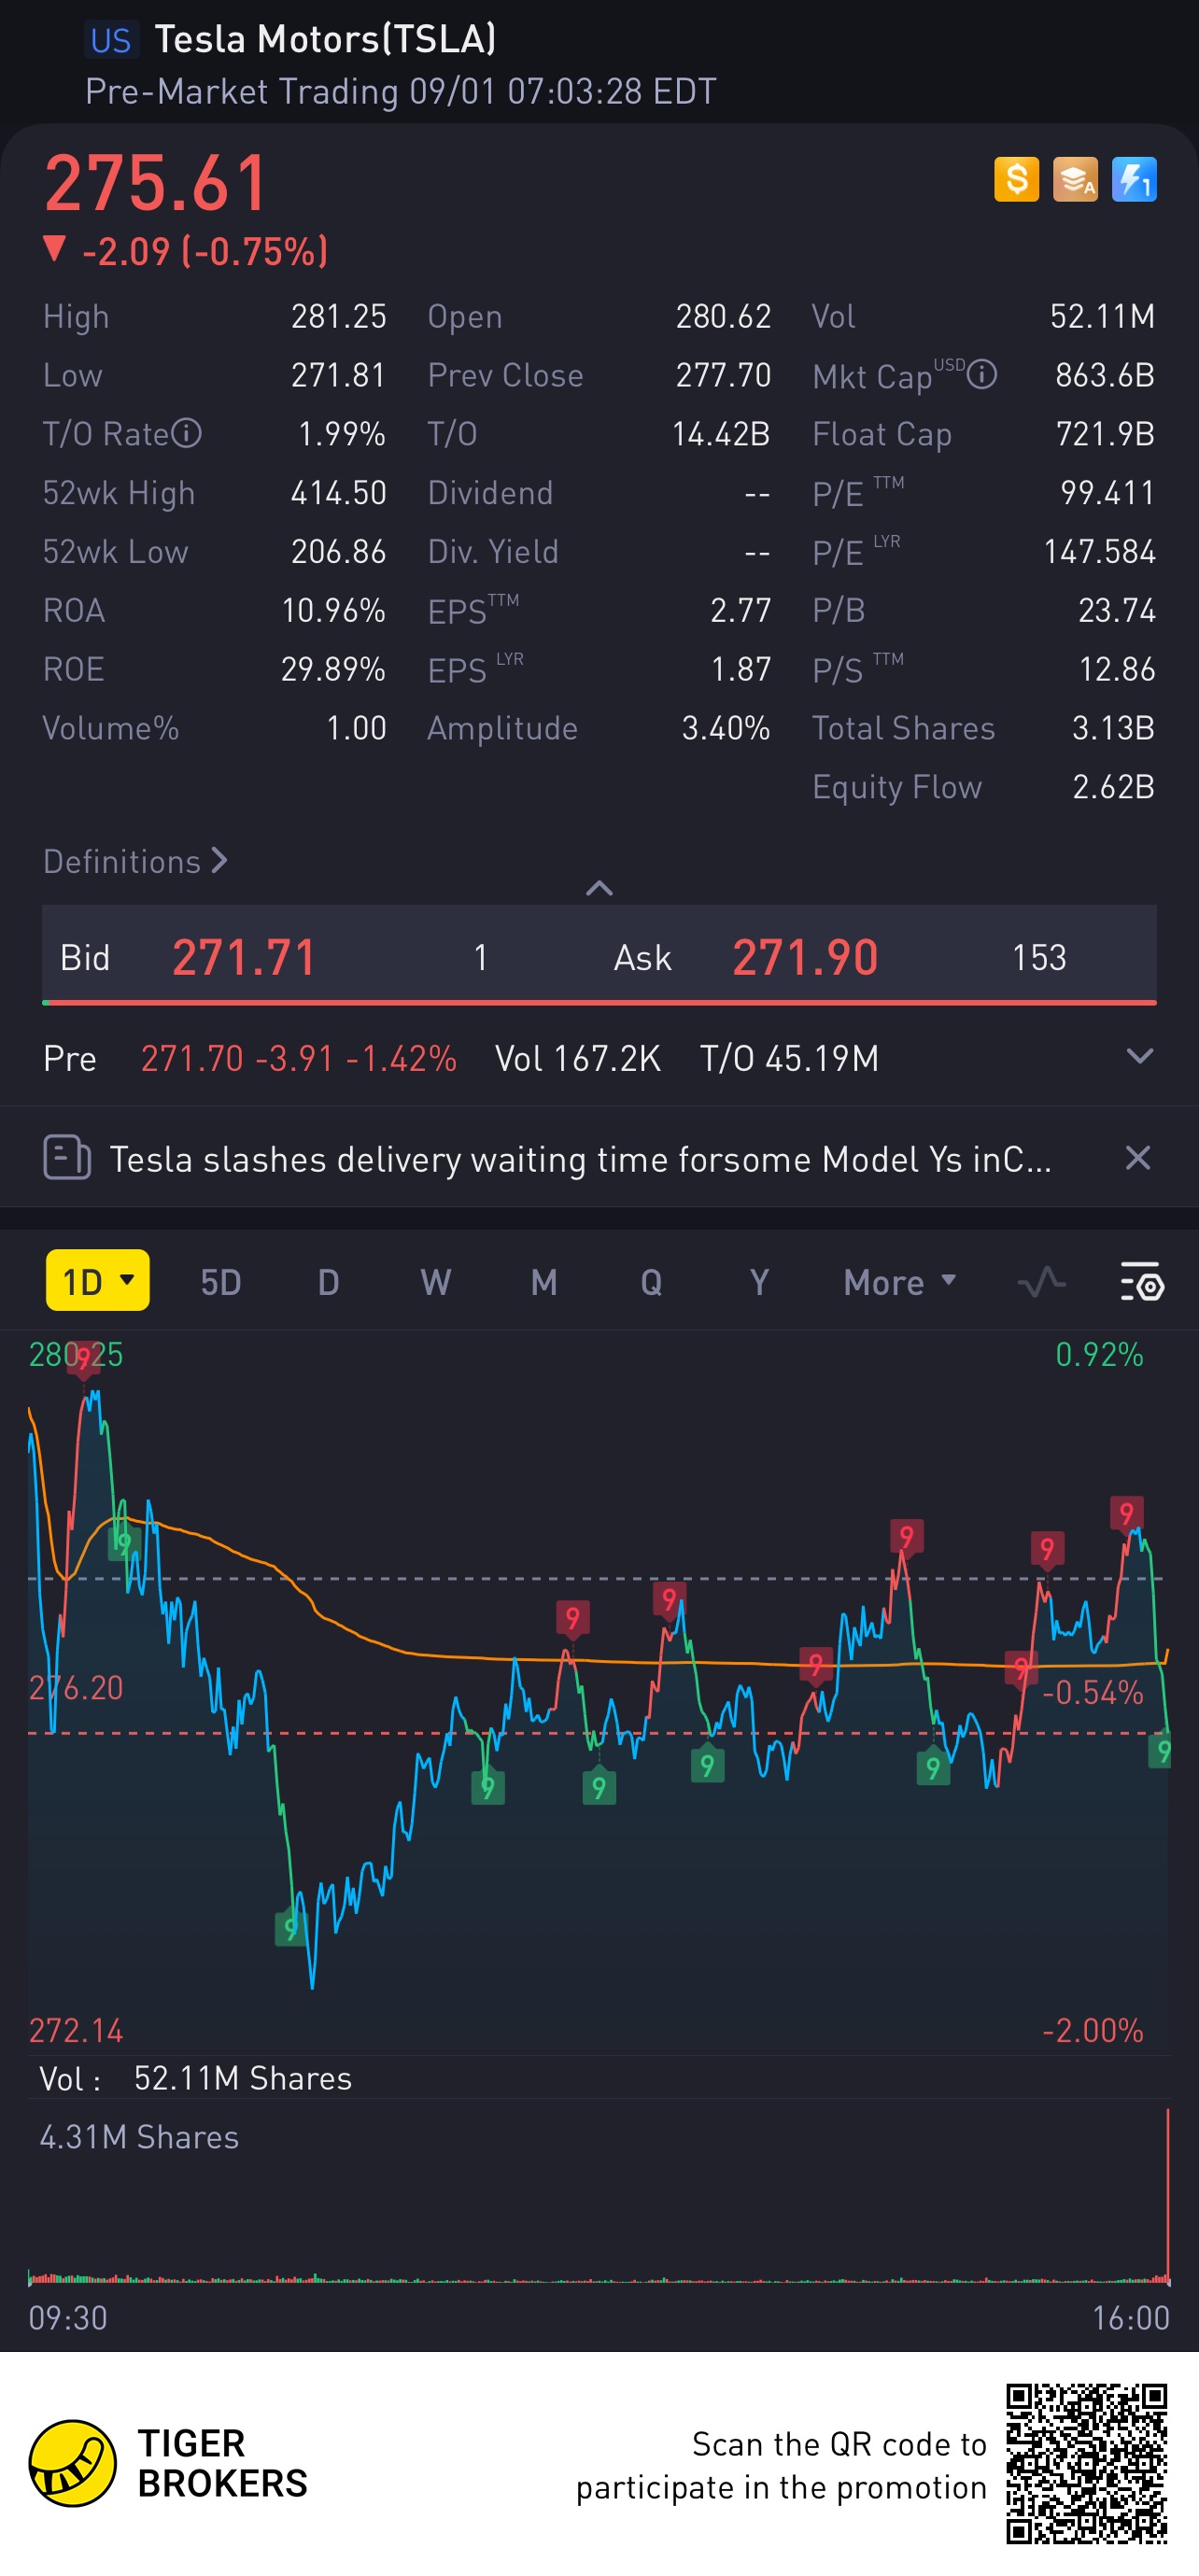Screen dimensions: 1199x2576
Task: Select the Prev Close value 277.70
Action: [723, 375]
